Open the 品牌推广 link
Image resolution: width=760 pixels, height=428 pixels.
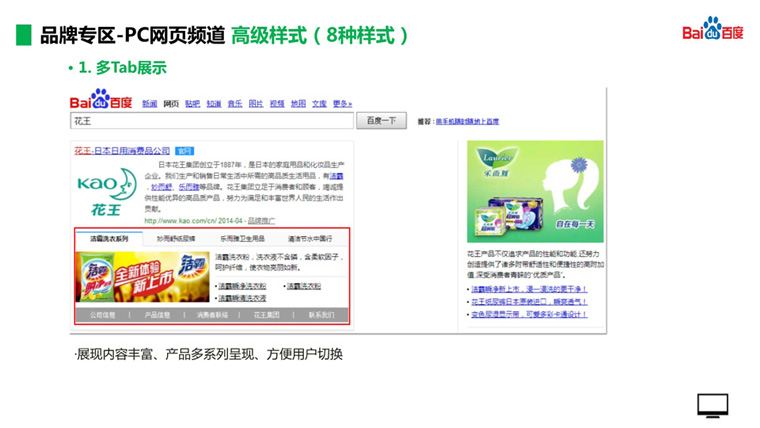tap(261, 221)
